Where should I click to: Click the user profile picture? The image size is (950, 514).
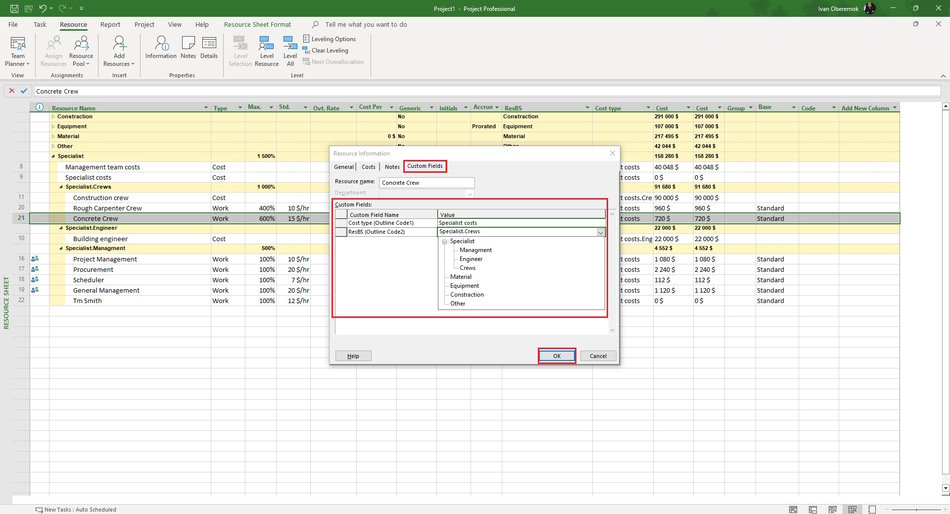pos(869,8)
